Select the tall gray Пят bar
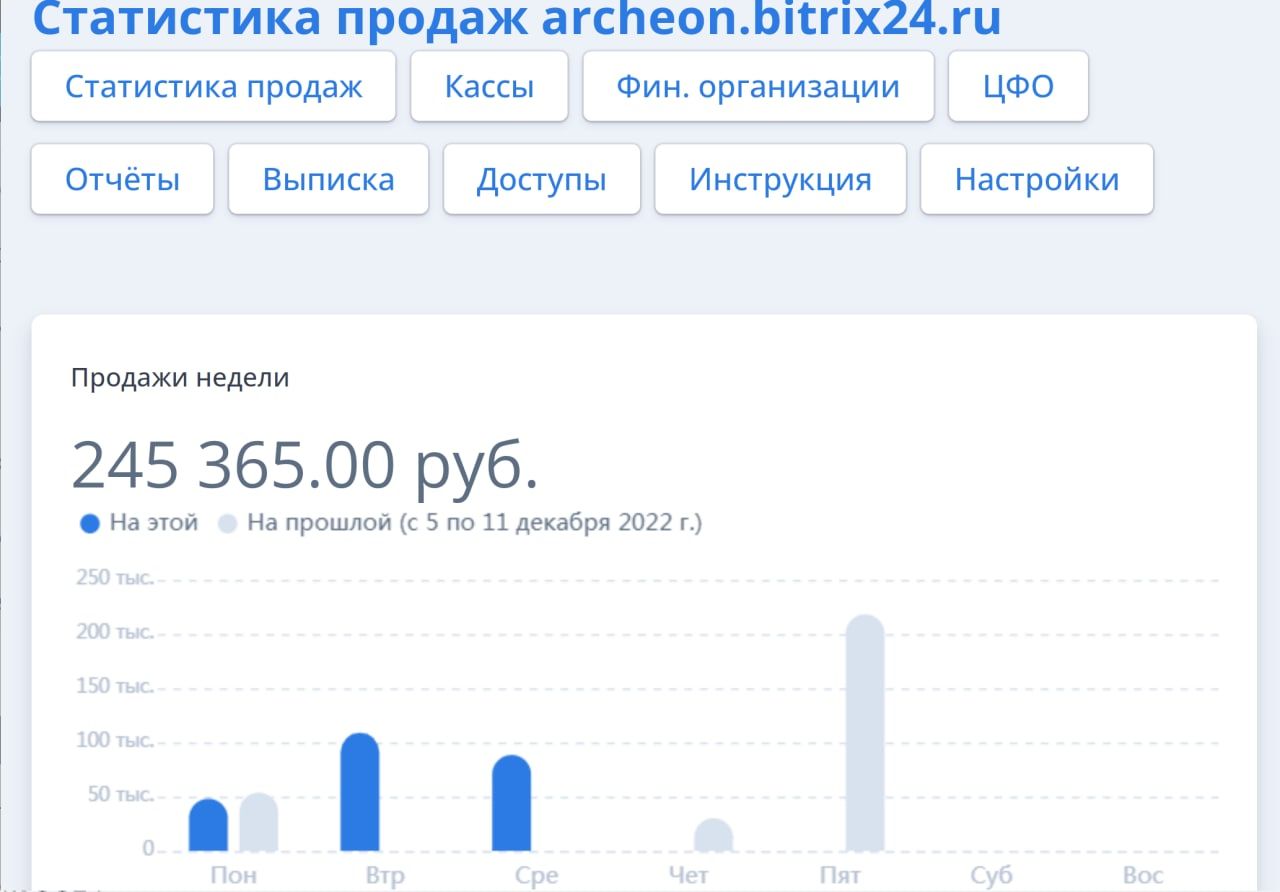Image resolution: width=1280 pixels, height=892 pixels. click(x=865, y=733)
